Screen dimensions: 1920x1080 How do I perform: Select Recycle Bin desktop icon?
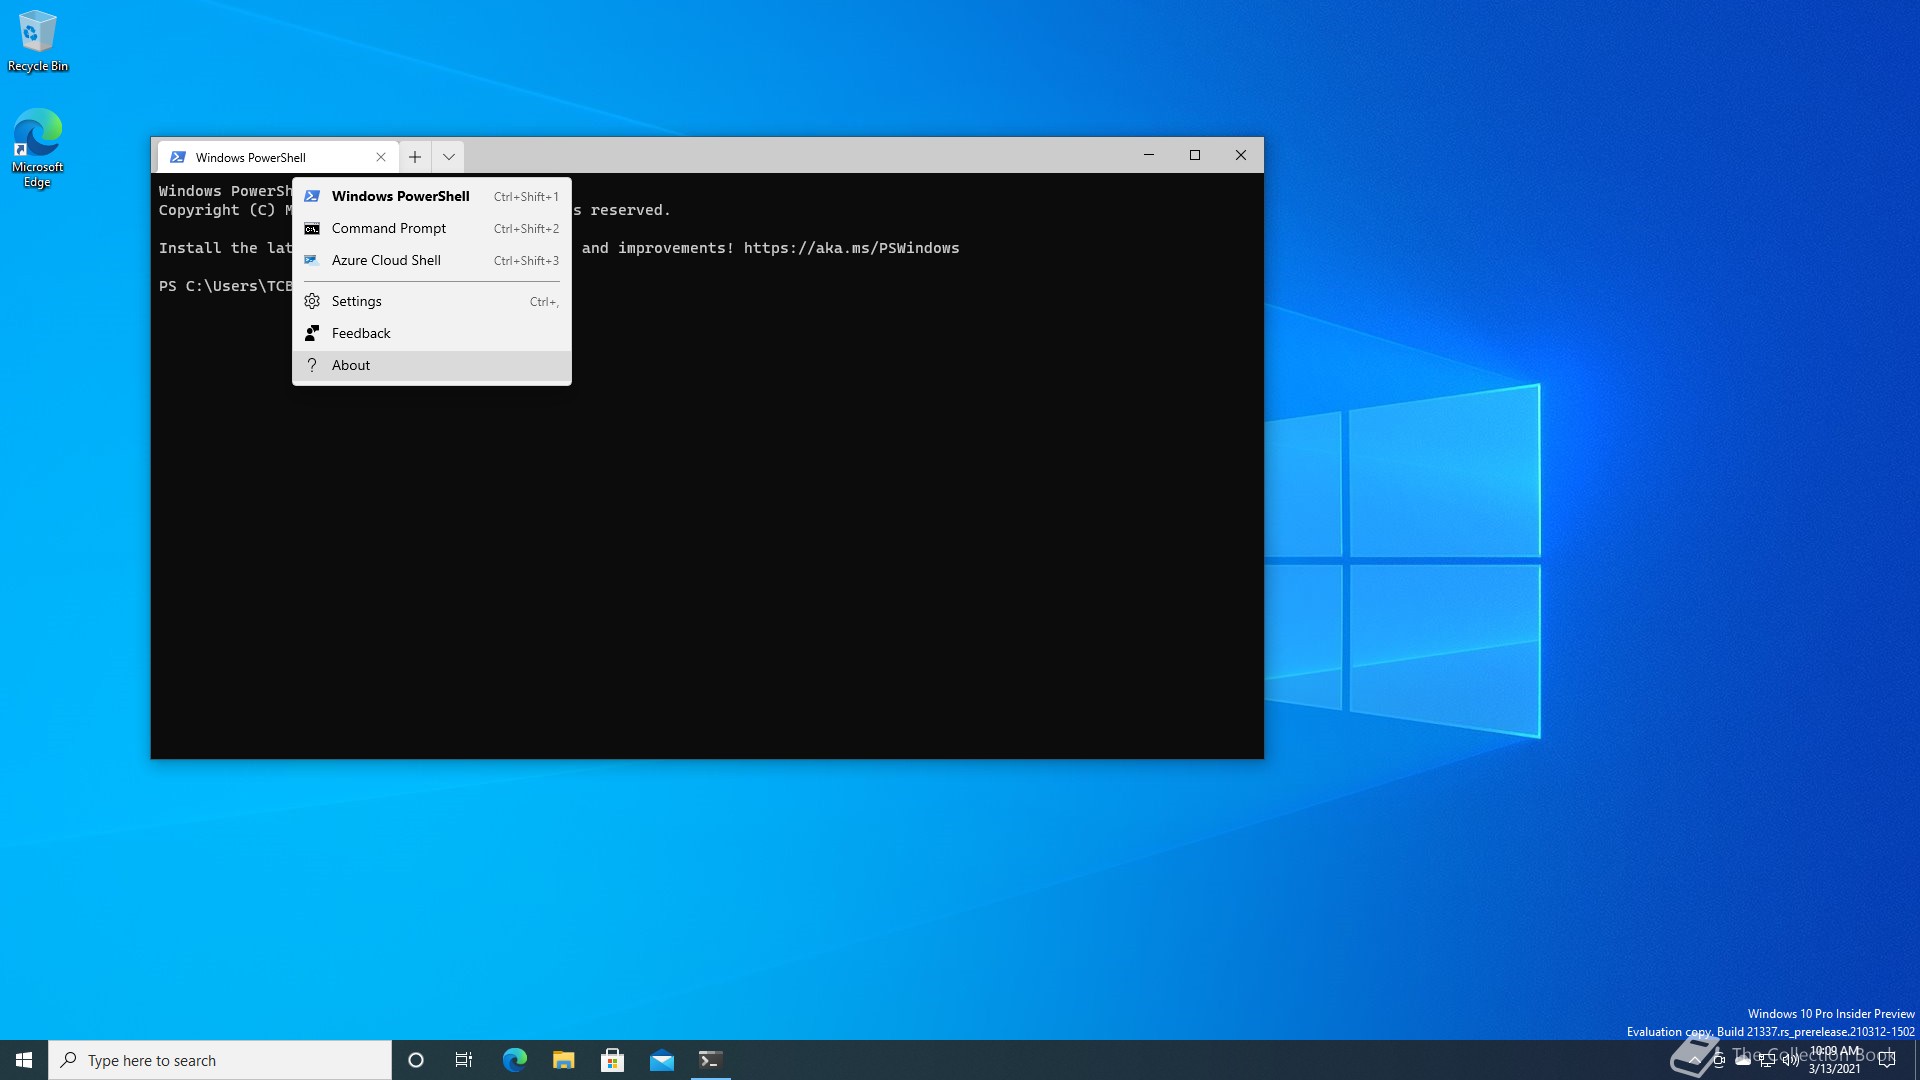38,41
